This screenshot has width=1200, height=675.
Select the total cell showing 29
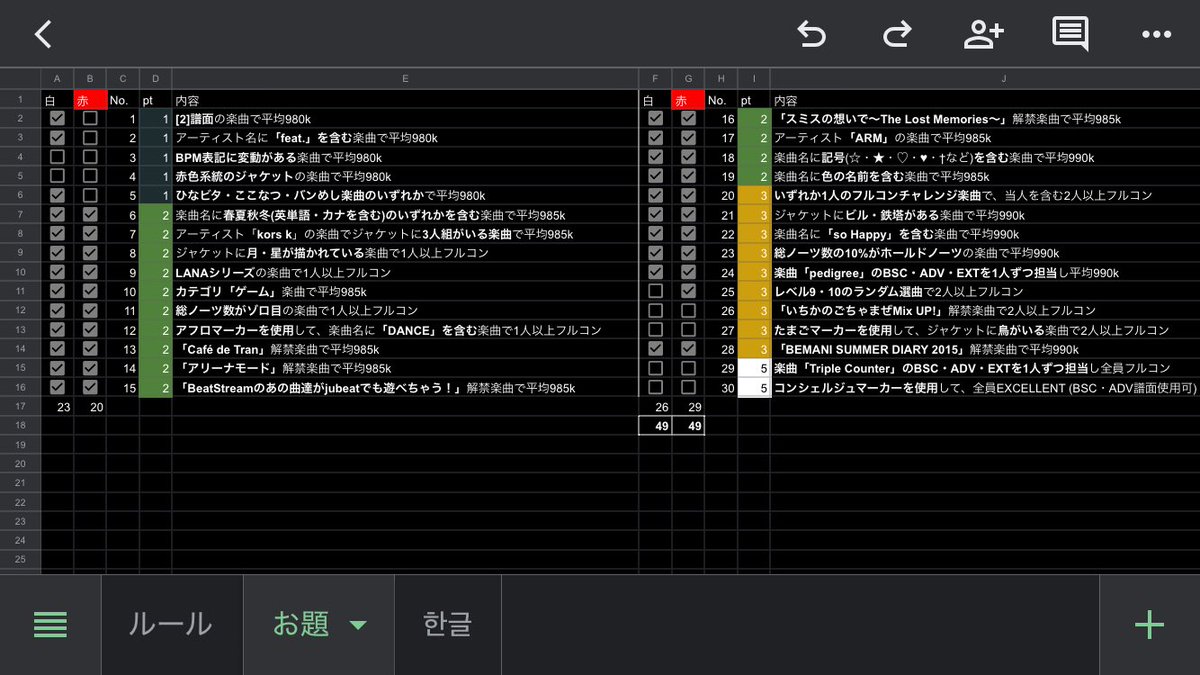pos(688,407)
